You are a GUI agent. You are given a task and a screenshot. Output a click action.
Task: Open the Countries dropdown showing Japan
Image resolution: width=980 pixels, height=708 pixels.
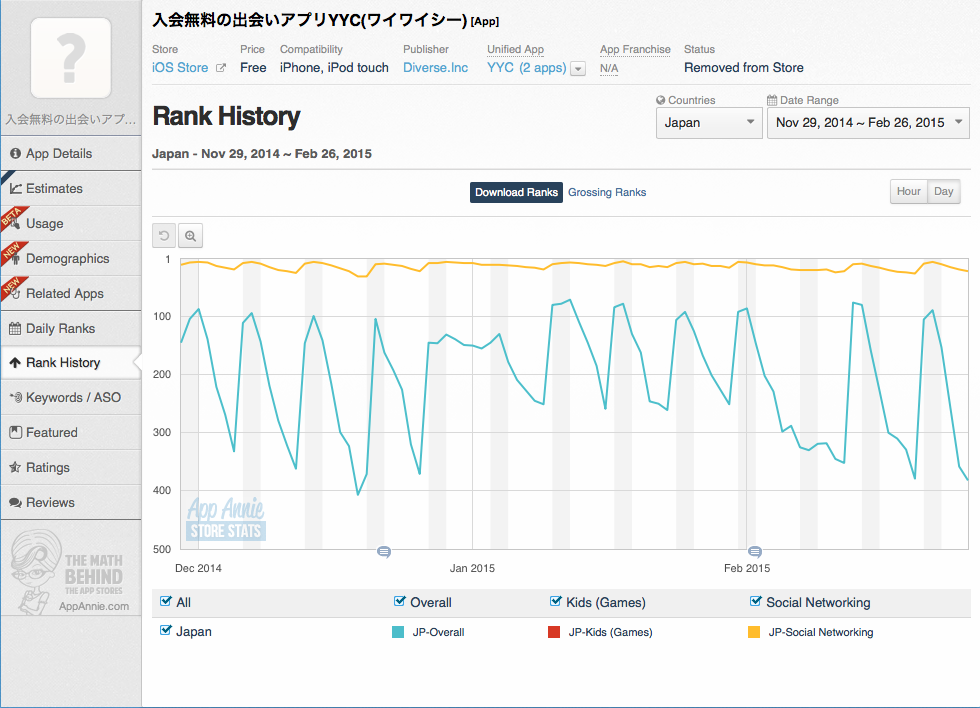tap(709, 123)
